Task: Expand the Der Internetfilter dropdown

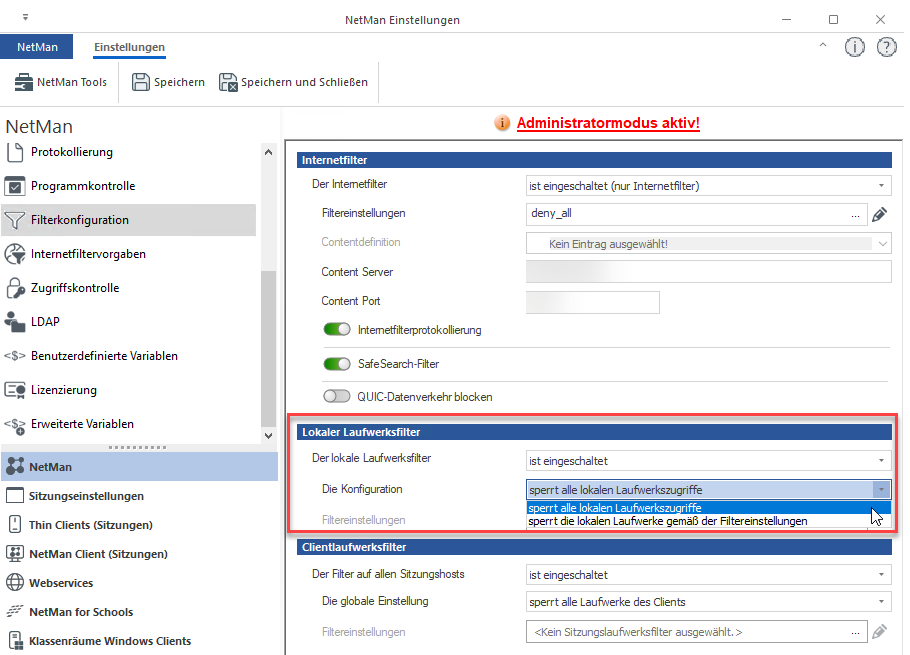Action: [708, 185]
